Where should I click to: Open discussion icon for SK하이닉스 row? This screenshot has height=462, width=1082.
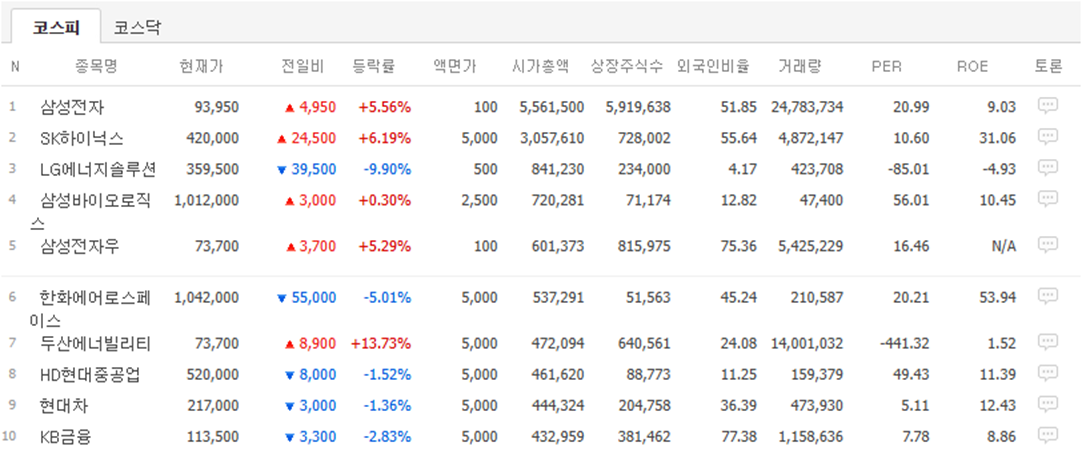1047,137
